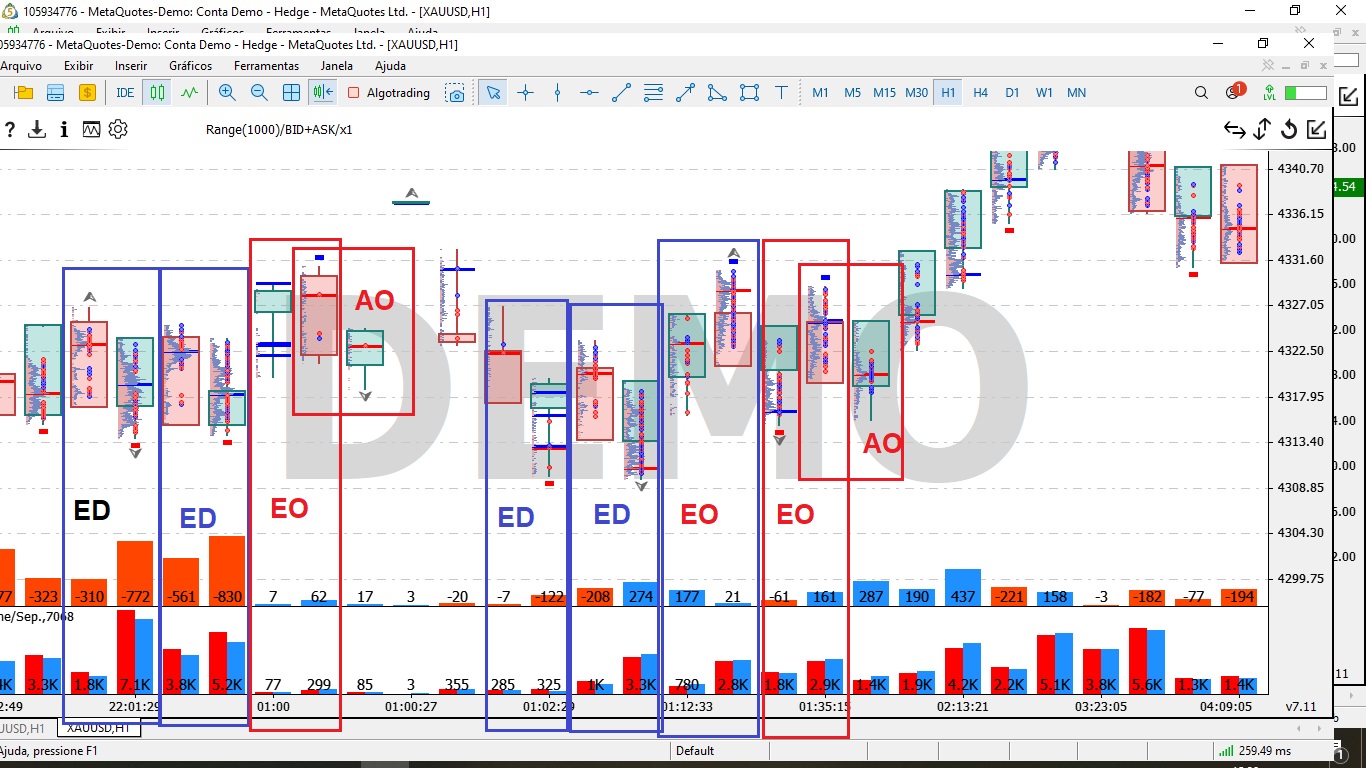Open the Ferramentas menu
This screenshot has height=768, width=1366.
click(x=266, y=66)
